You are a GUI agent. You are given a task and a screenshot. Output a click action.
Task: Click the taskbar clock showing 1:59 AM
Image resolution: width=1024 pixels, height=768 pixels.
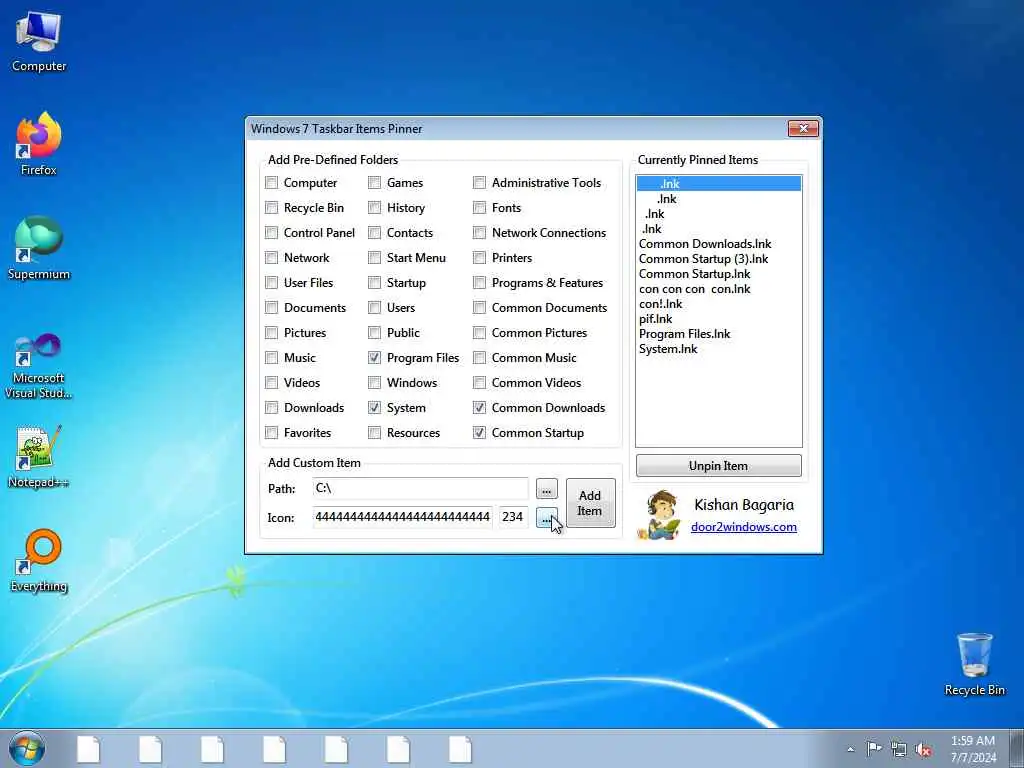(973, 749)
